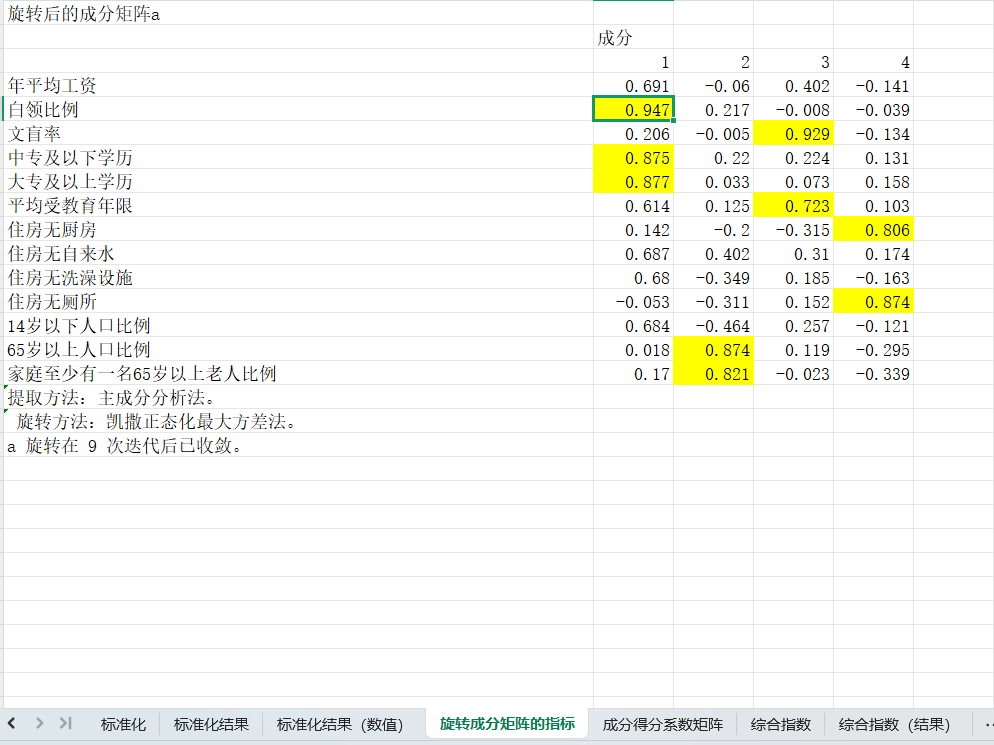The image size is (994, 745).
Task: Select cell -0.141 in 年平均工资 row
Action: (x=873, y=86)
